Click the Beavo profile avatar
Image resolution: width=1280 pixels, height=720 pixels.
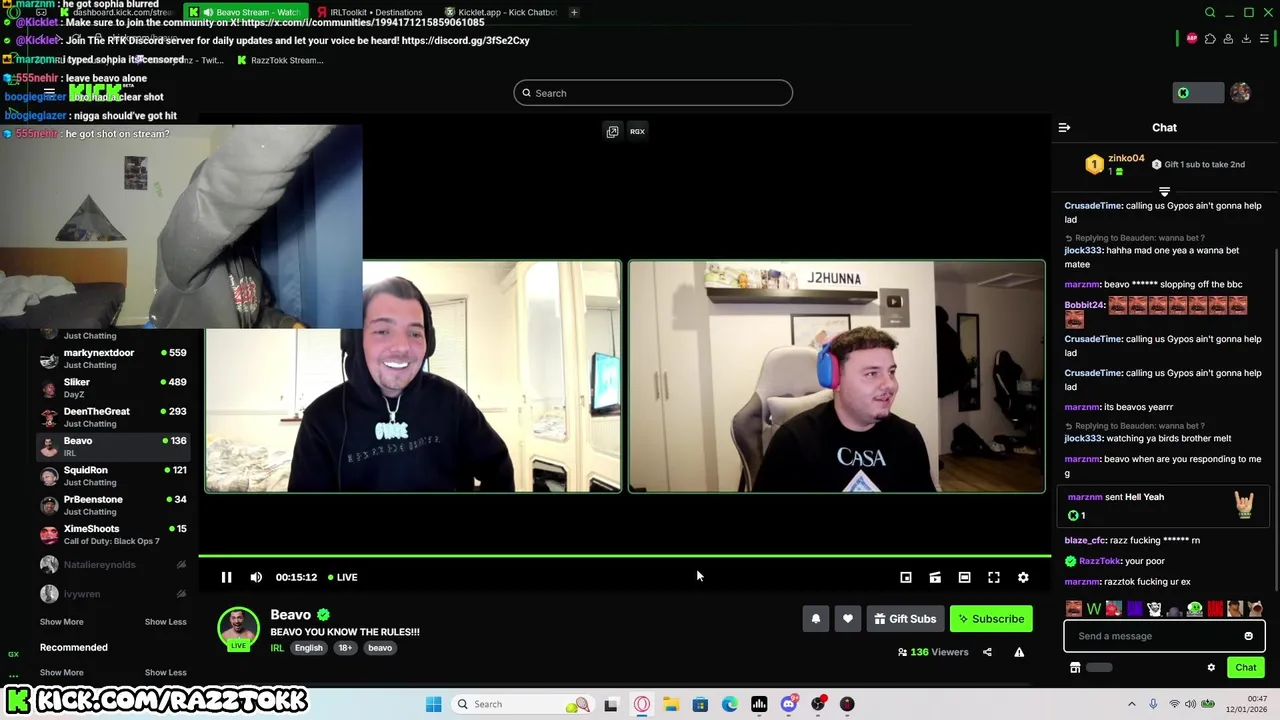coord(238,628)
